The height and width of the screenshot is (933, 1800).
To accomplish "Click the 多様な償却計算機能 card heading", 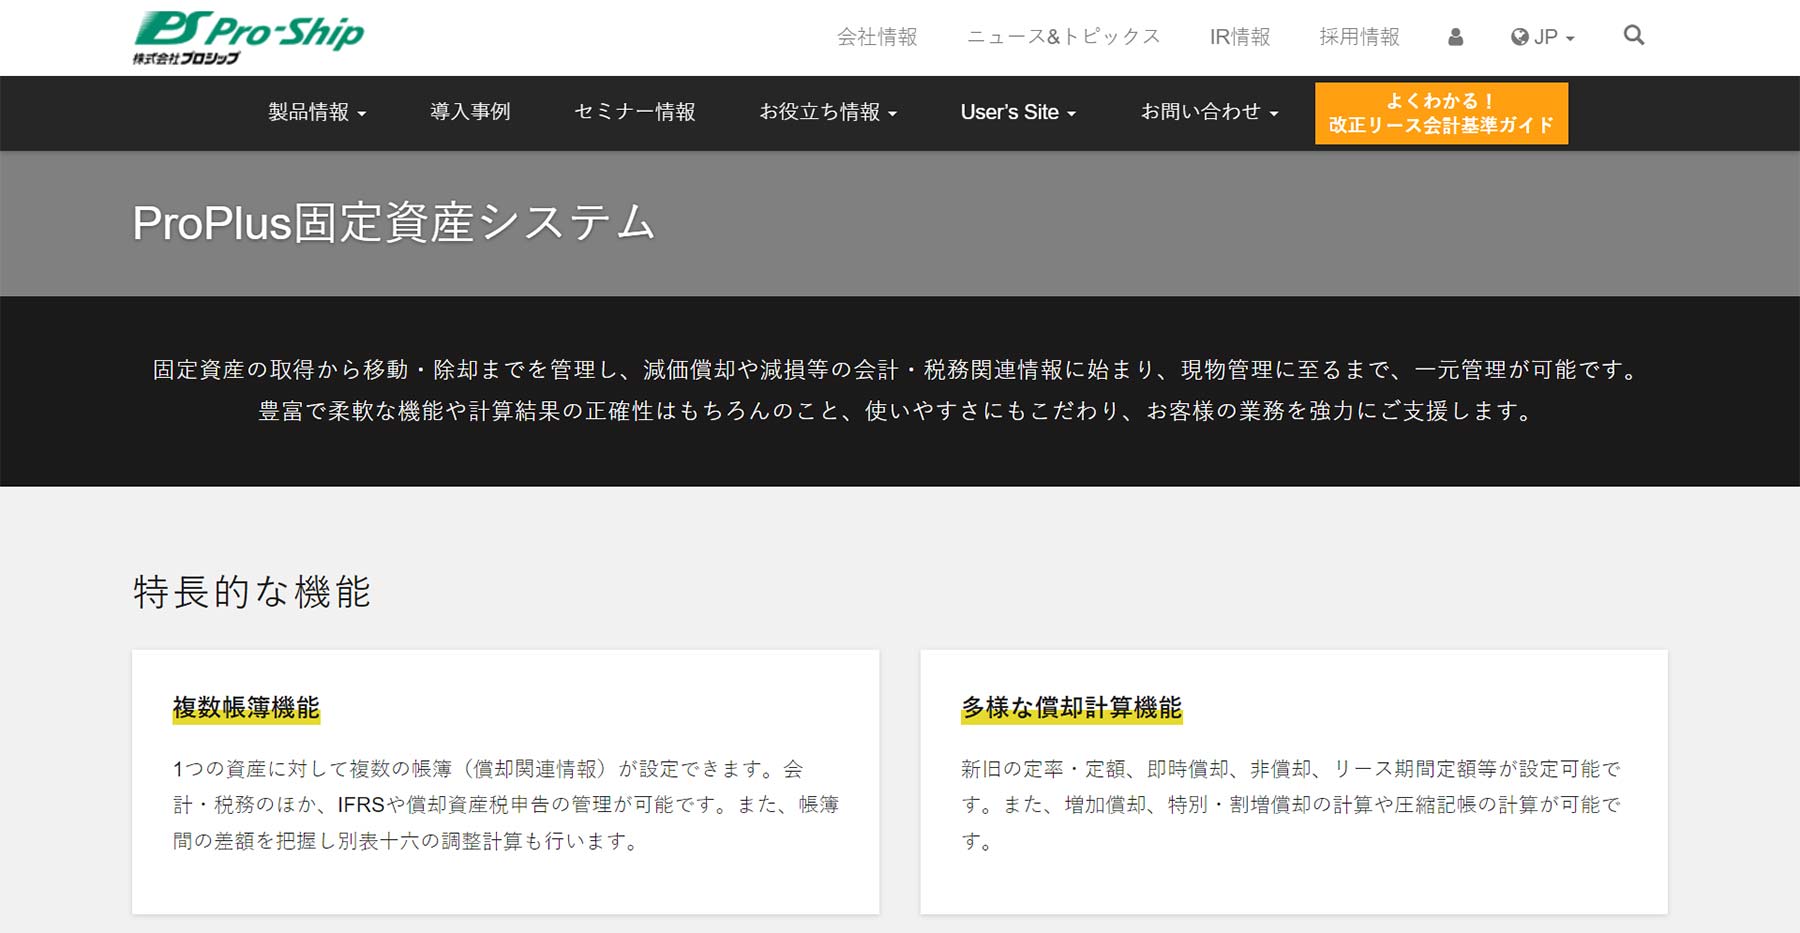I will [x=1071, y=708].
